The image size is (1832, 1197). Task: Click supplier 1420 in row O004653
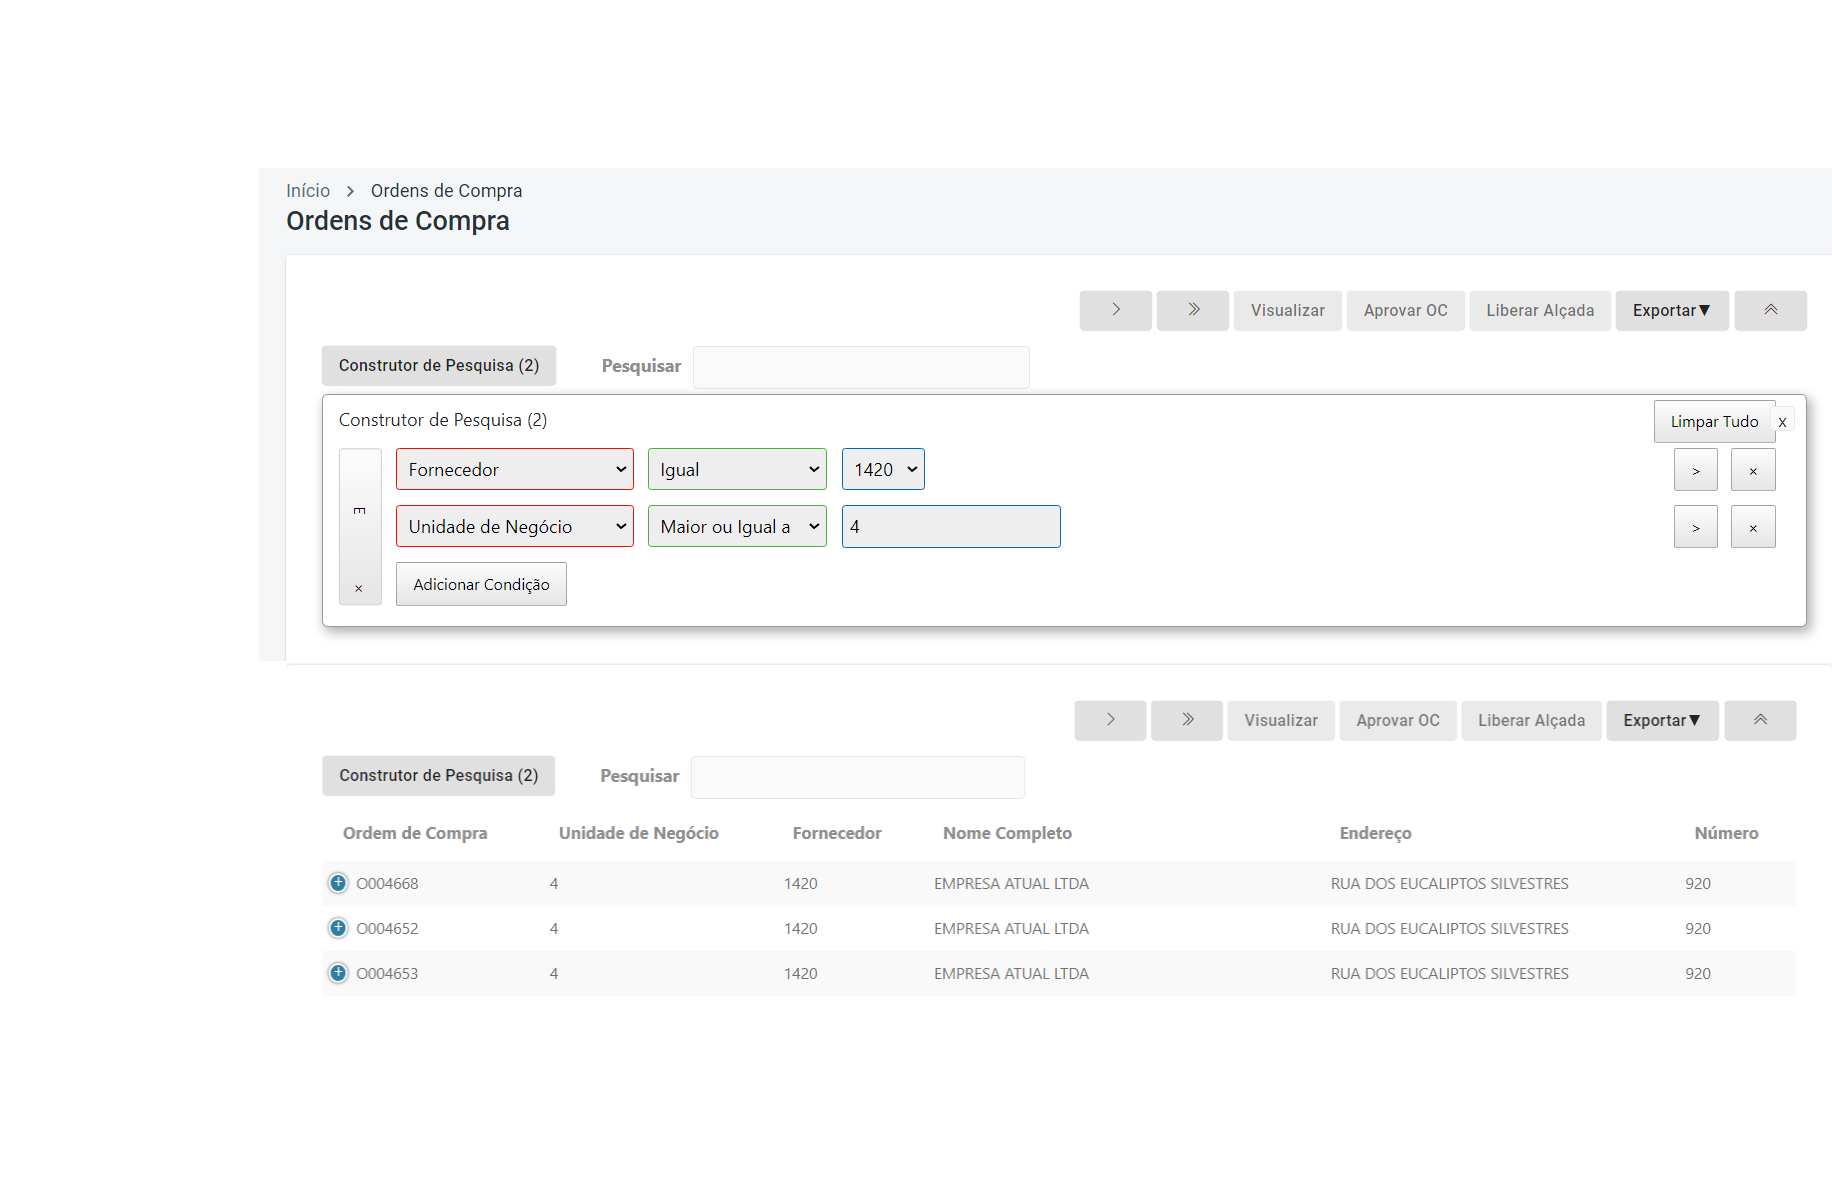point(800,974)
